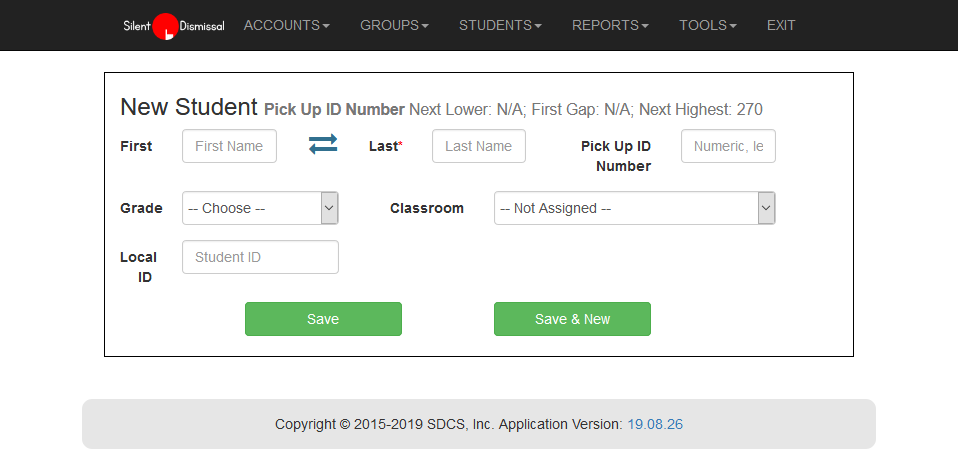Expand the TOOLS menu
The width and height of the screenshot is (958, 449).
(707, 25)
